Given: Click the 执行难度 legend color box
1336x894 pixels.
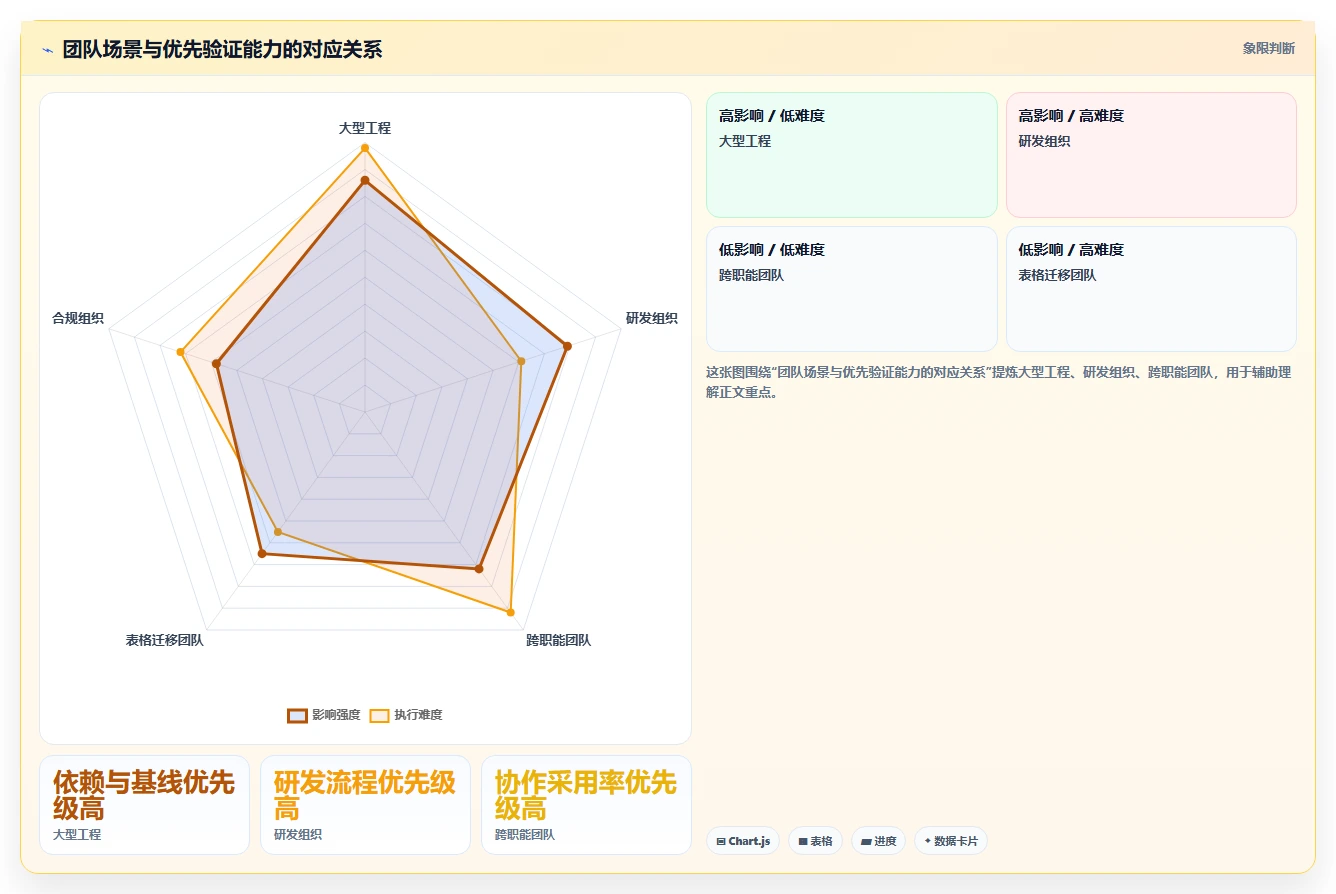Looking at the screenshot, I should 379,715.
